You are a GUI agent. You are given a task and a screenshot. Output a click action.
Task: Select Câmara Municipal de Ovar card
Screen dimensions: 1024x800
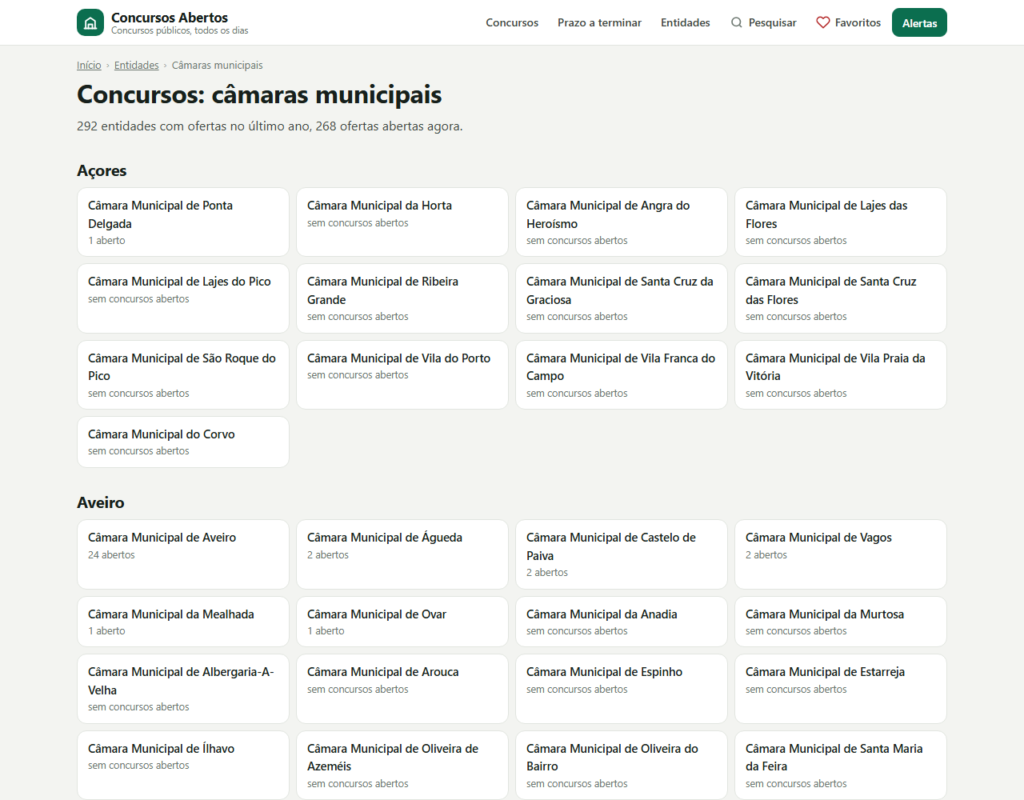(402, 622)
